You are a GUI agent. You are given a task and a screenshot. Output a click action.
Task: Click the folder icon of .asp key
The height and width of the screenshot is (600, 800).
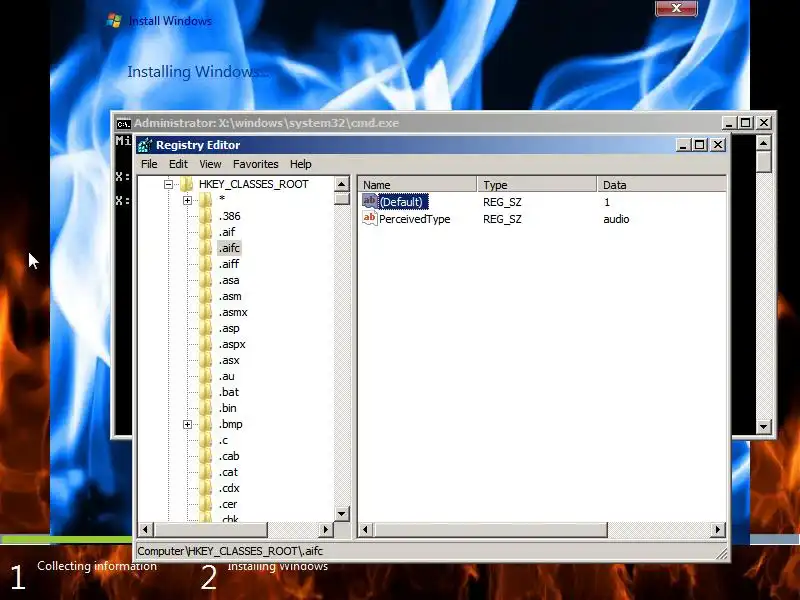coord(205,329)
